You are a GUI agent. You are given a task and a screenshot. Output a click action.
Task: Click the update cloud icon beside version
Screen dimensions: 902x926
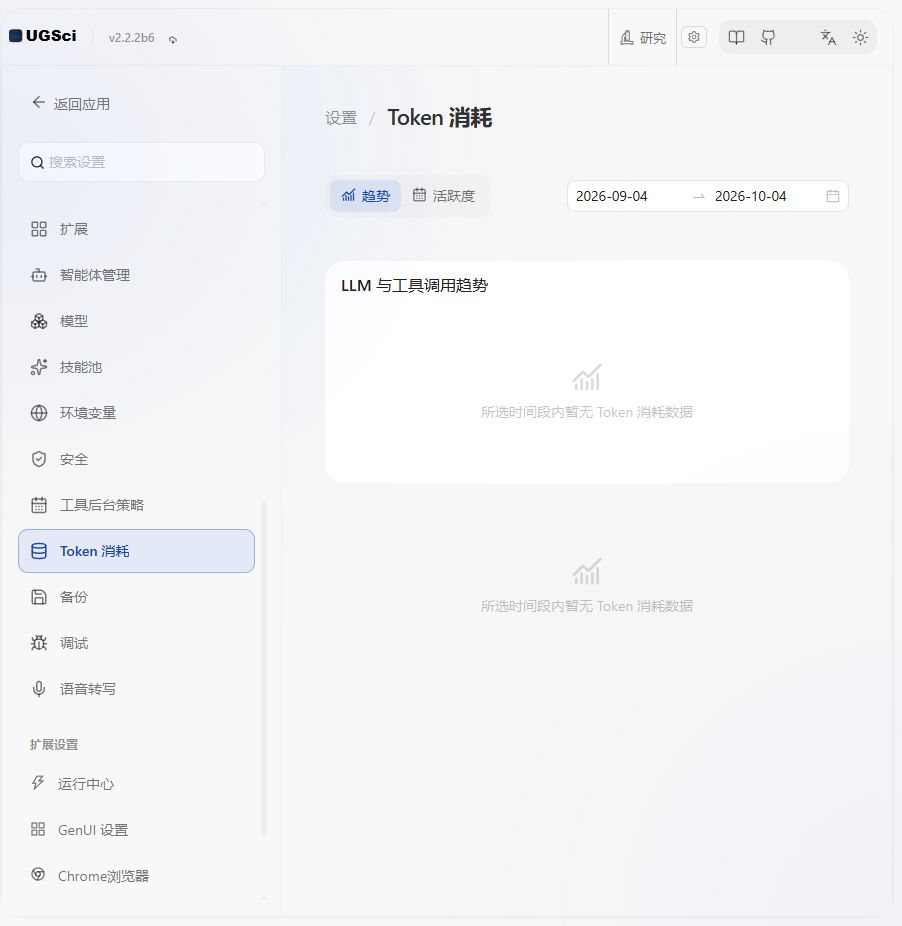tap(172, 39)
